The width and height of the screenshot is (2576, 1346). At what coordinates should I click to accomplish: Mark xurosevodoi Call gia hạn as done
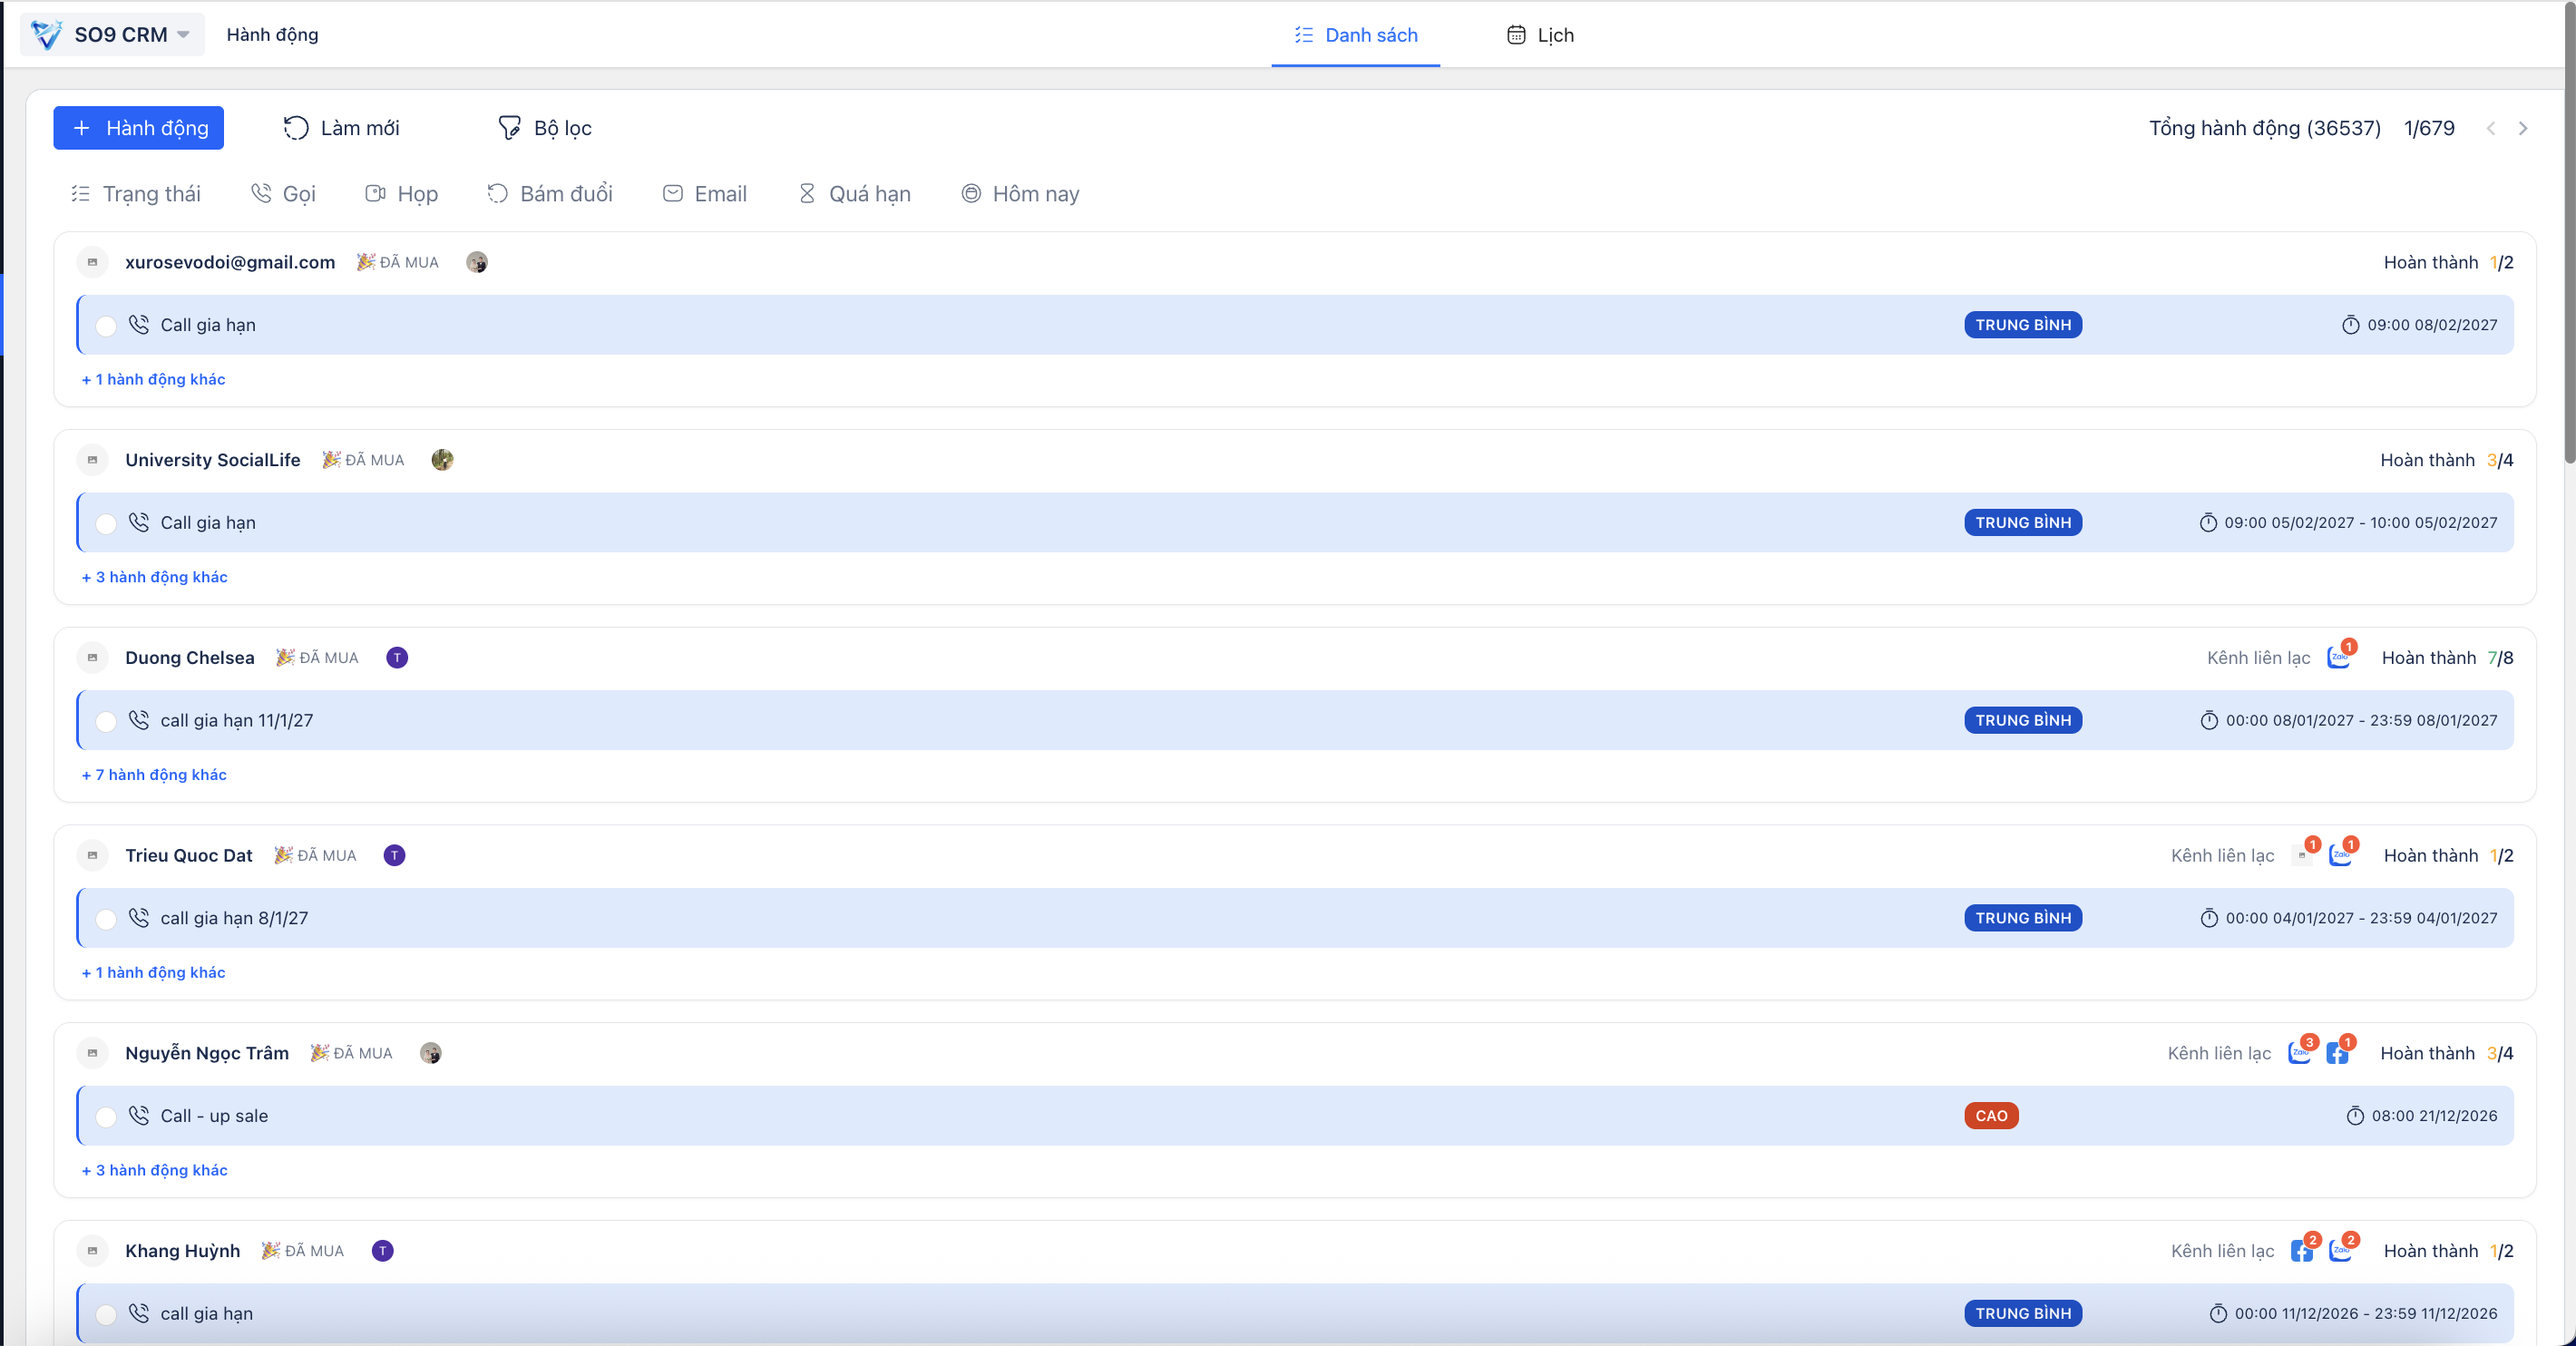tap(106, 326)
